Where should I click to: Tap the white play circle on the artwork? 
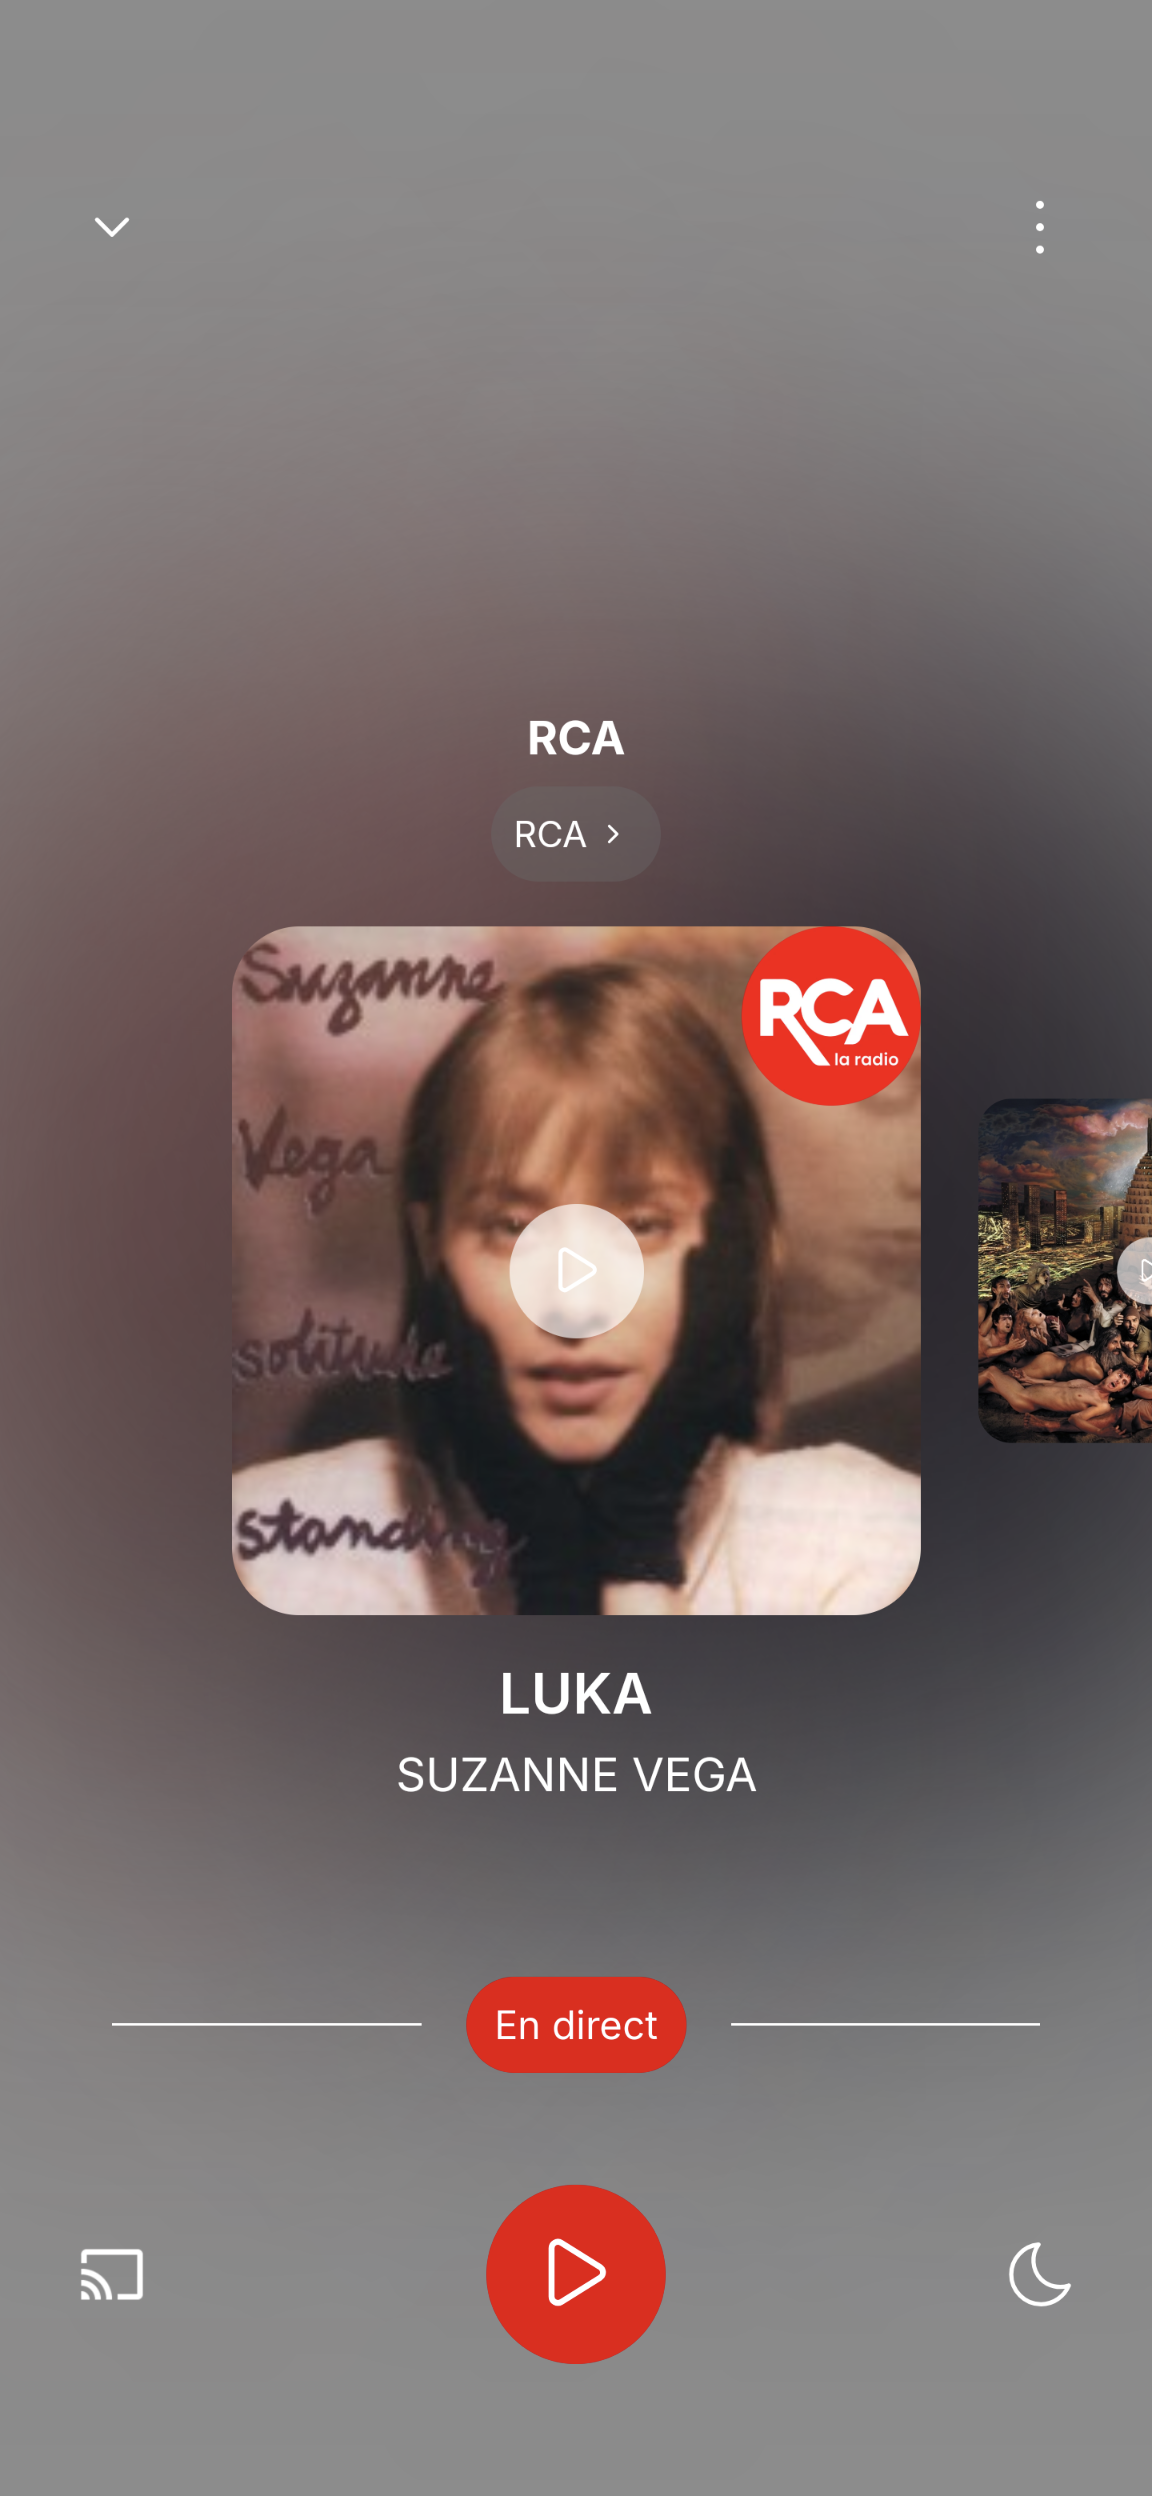pyautogui.click(x=576, y=1271)
